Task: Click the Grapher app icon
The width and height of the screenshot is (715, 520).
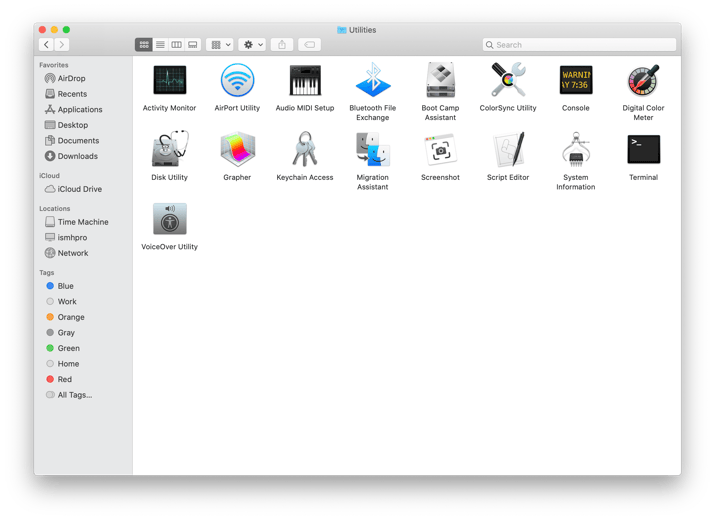Action: coord(237,149)
